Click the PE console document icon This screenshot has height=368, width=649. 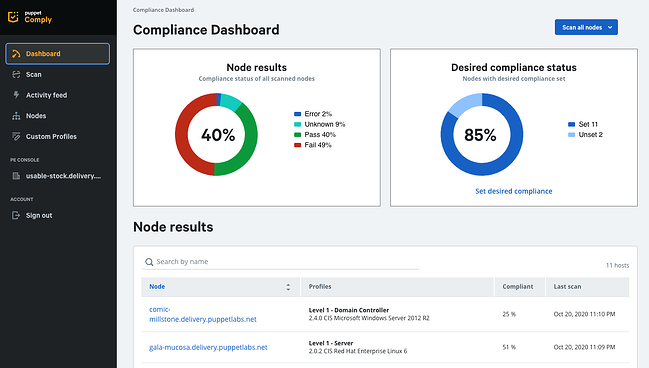[16, 176]
